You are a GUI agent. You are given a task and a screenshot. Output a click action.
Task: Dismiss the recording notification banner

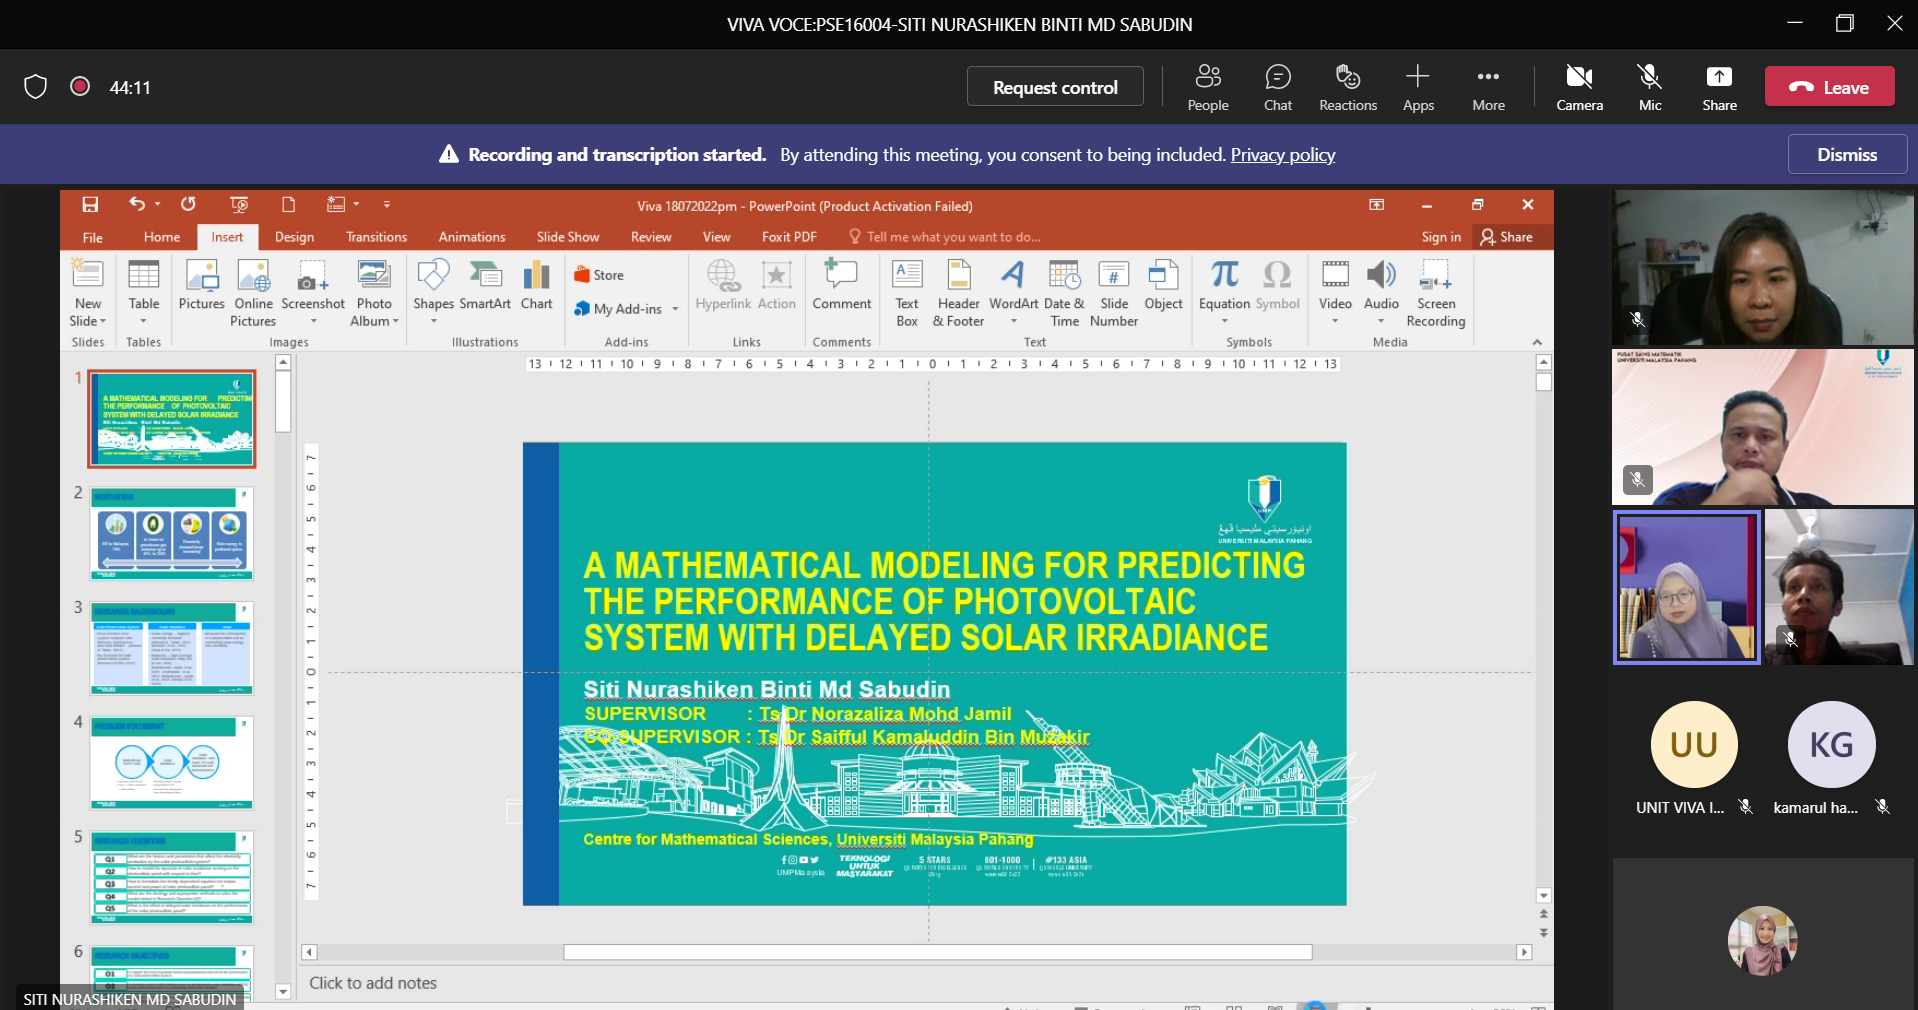click(1847, 154)
